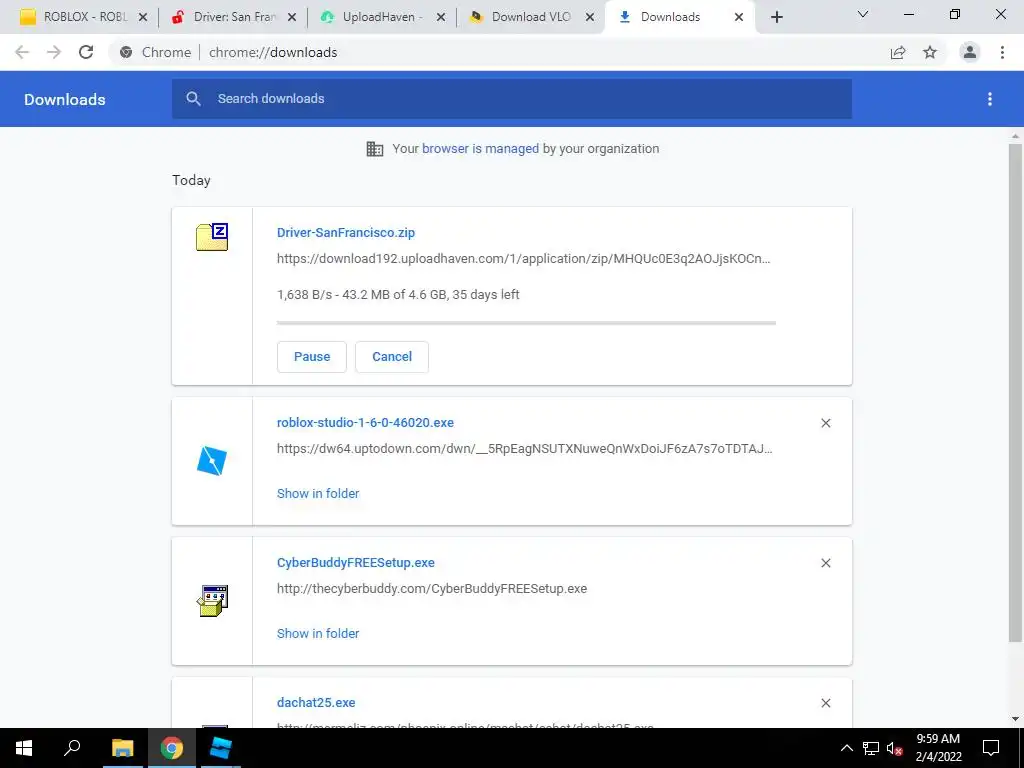Click the CyberBuddy setup file icon
Image resolution: width=1024 pixels, height=768 pixels.
click(x=212, y=601)
